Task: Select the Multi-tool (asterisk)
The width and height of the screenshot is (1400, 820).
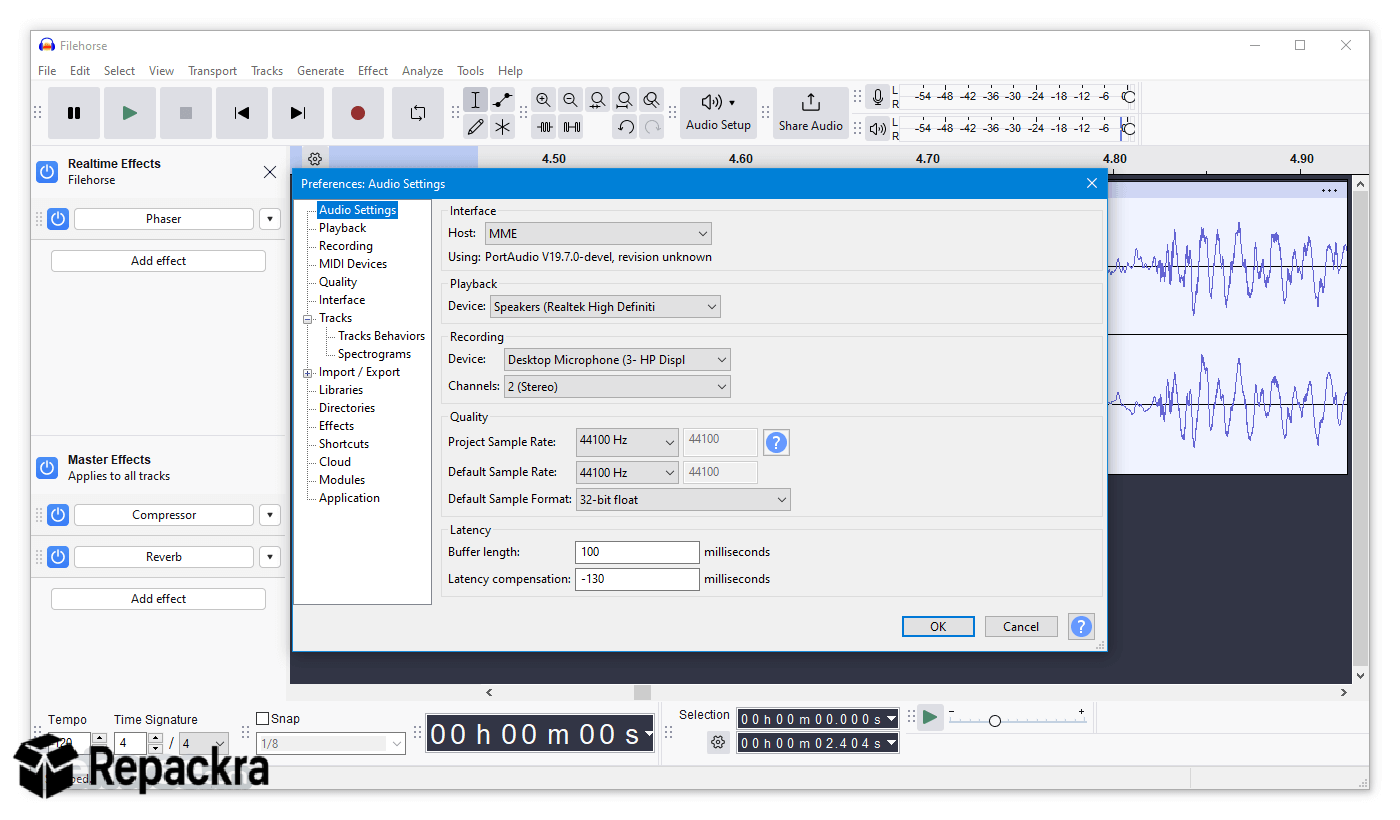Action: click(503, 127)
